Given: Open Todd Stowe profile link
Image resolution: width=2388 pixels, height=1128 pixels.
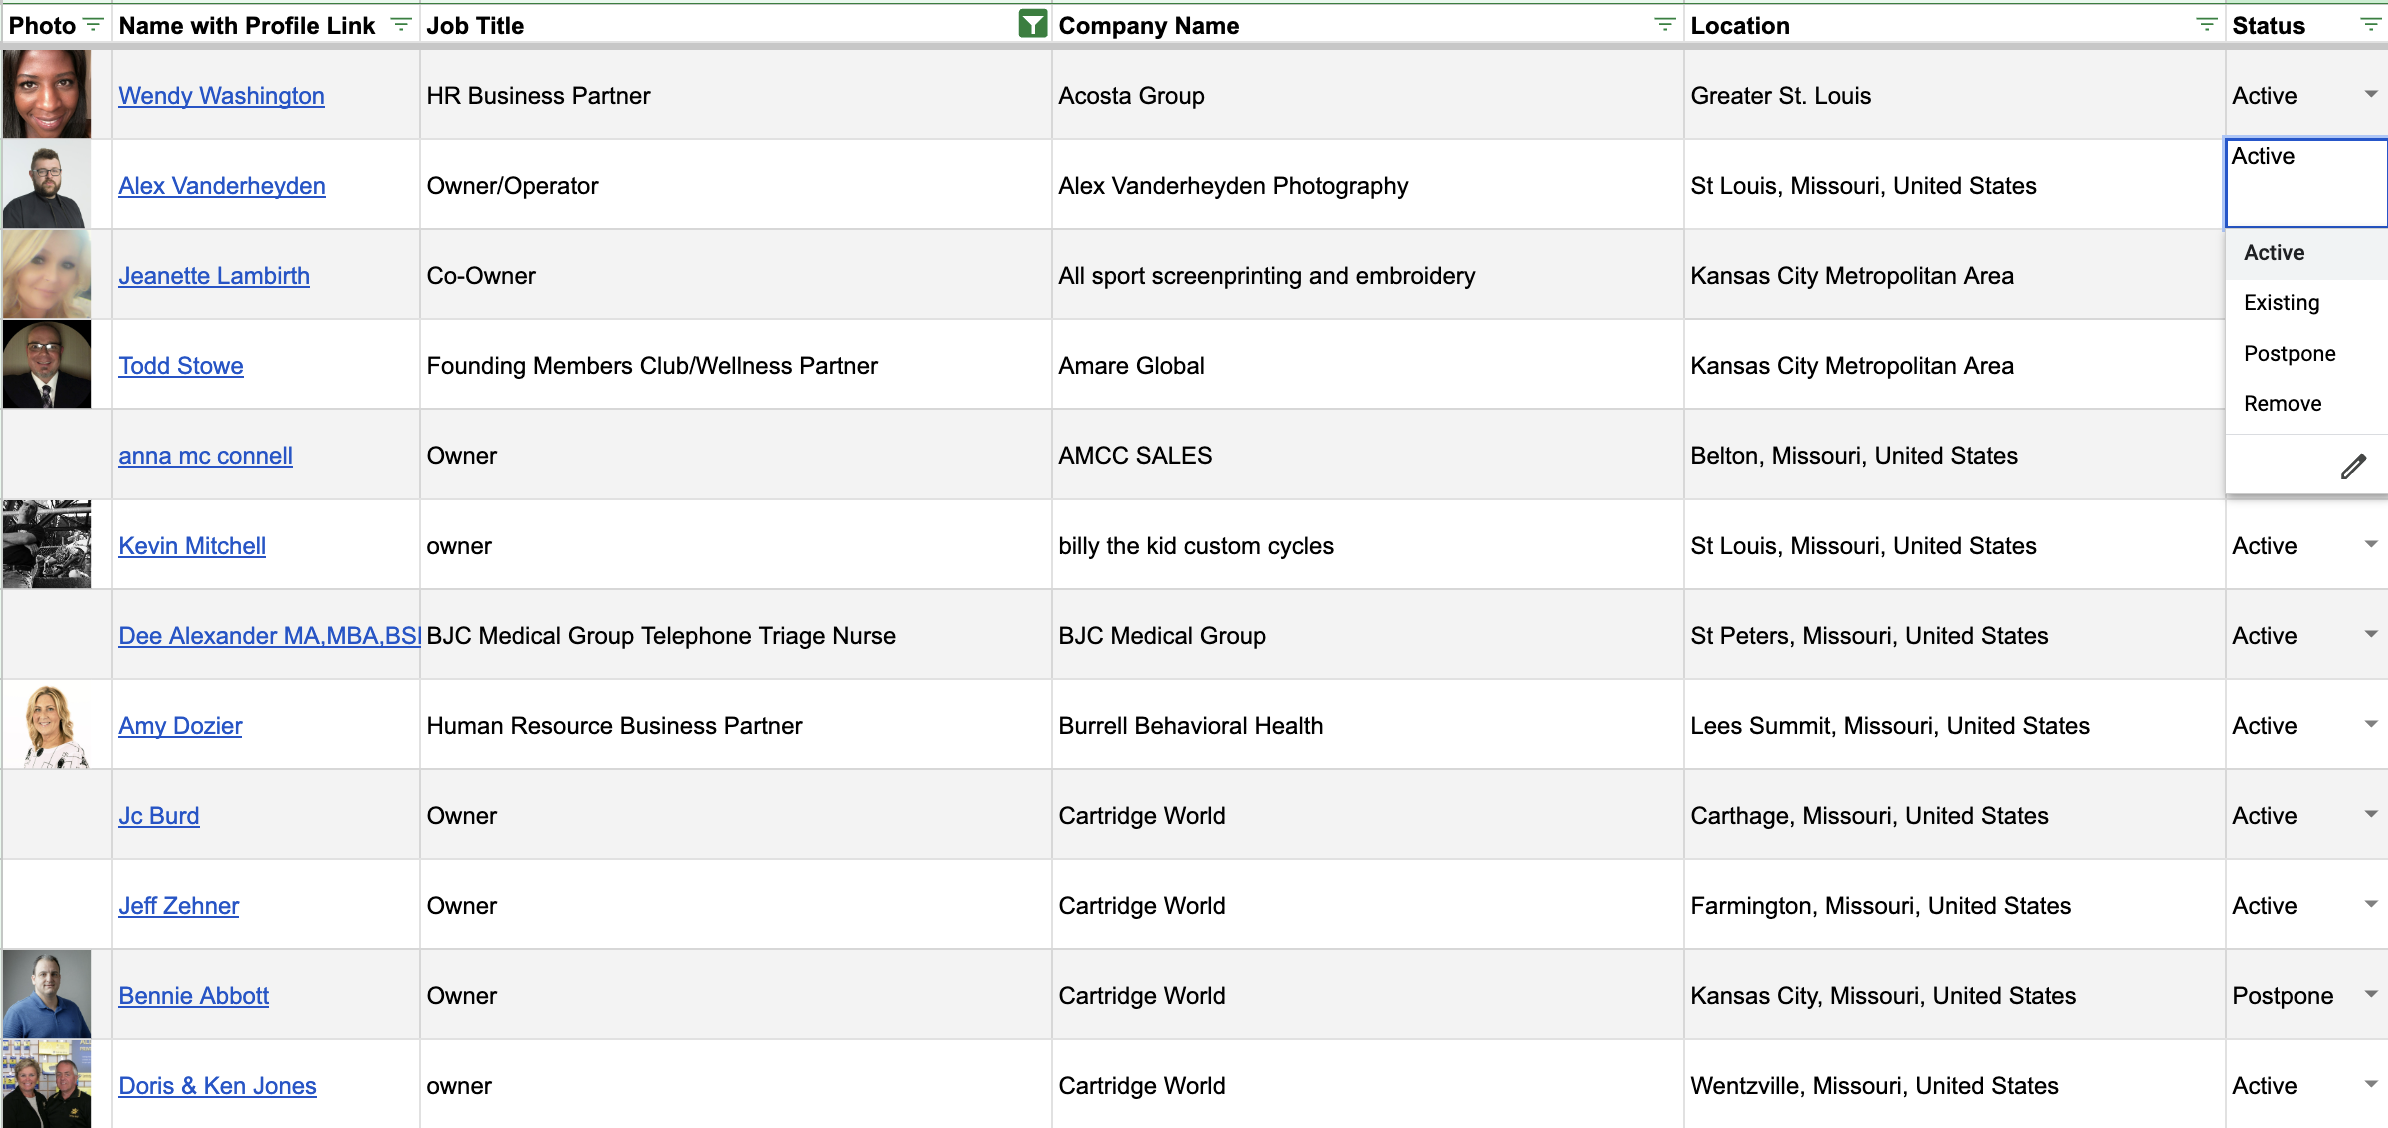Looking at the screenshot, I should point(181,366).
